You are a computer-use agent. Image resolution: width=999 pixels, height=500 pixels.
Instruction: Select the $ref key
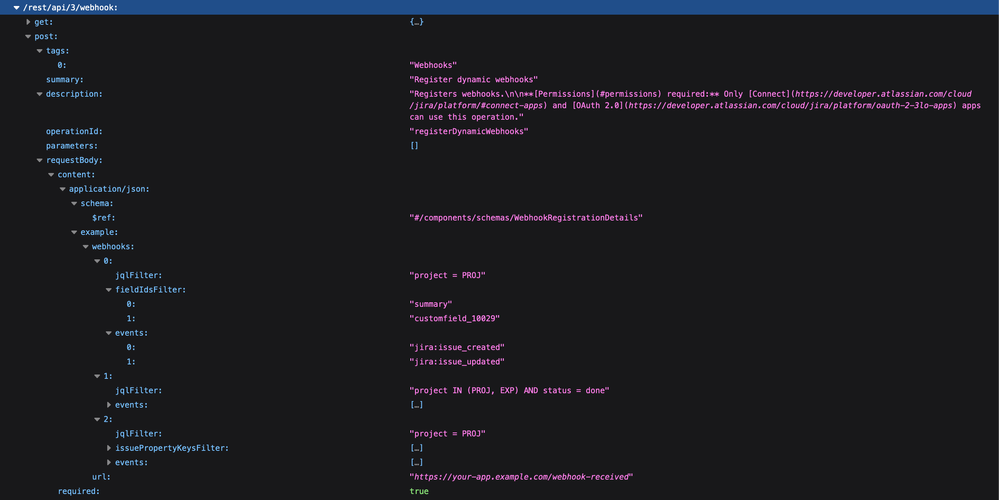click(x=103, y=218)
